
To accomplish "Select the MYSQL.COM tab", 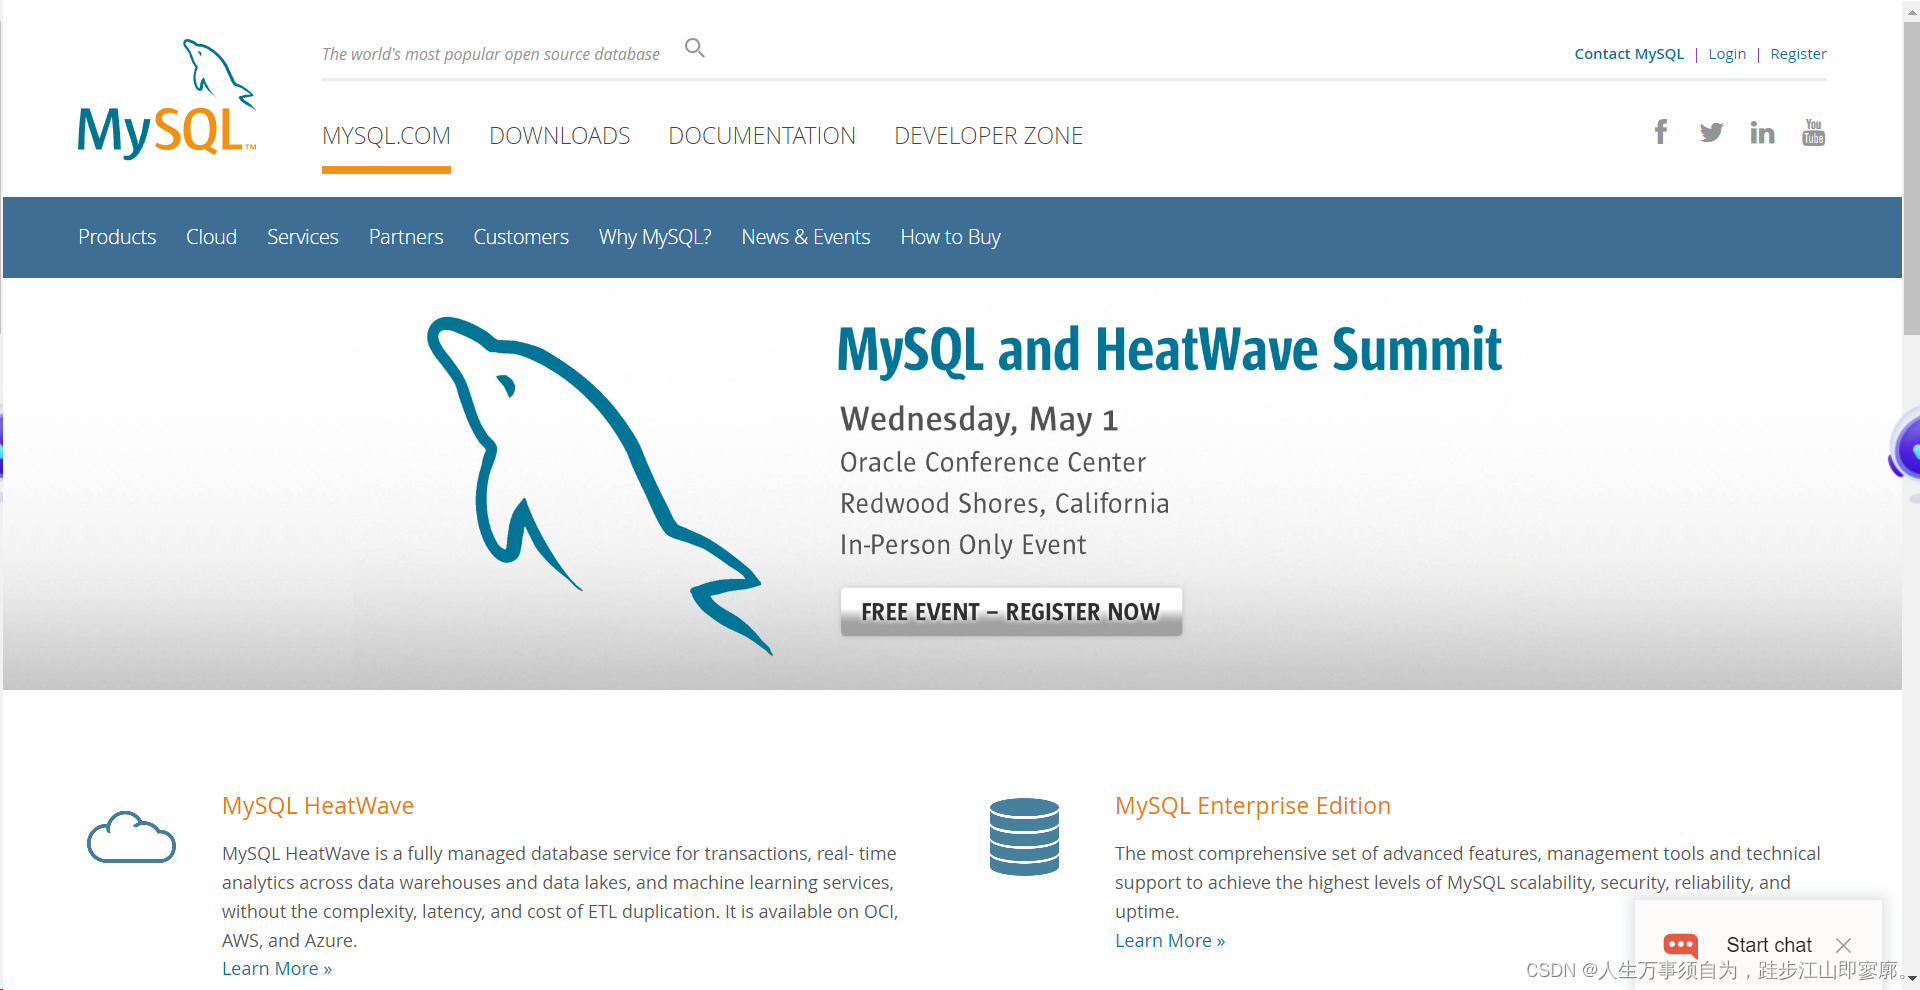I will pyautogui.click(x=386, y=136).
